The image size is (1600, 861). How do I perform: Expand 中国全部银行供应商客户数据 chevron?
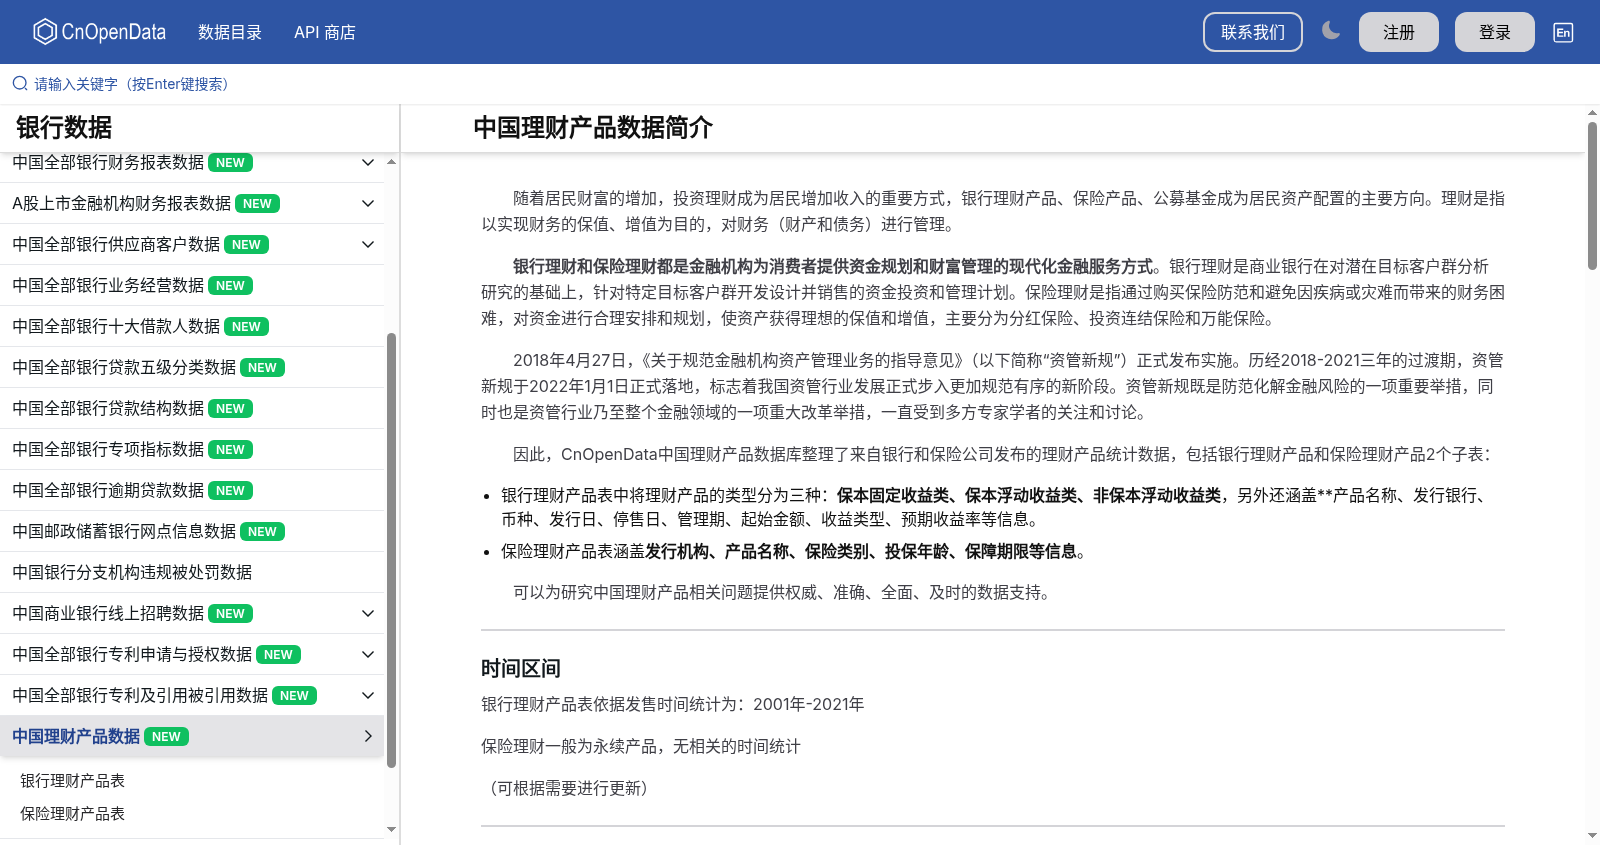pyautogui.click(x=368, y=244)
